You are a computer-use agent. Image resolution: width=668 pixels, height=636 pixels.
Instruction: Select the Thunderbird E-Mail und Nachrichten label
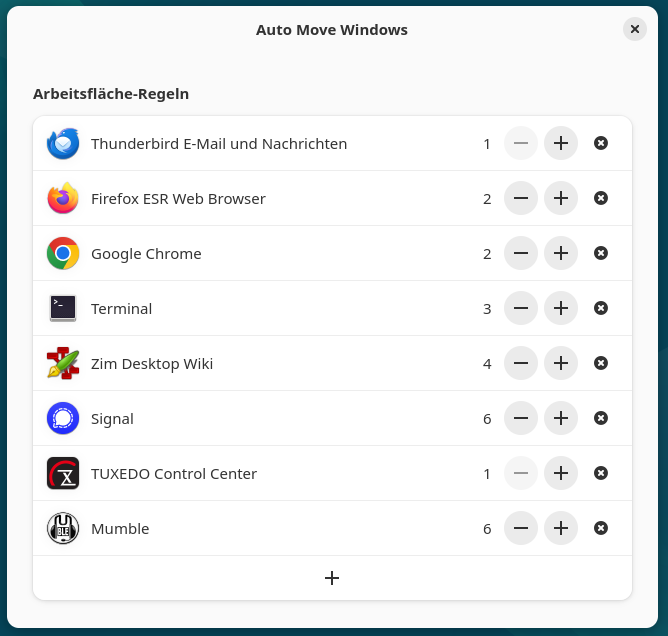coord(219,144)
